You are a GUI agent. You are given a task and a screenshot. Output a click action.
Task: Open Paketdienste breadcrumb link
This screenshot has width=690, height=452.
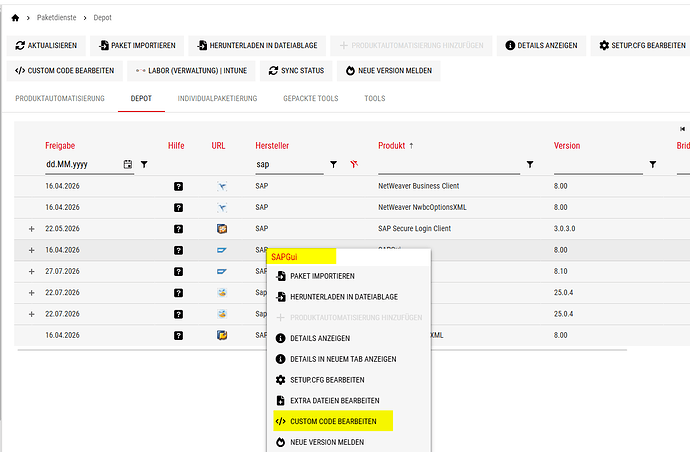(56, 18)
